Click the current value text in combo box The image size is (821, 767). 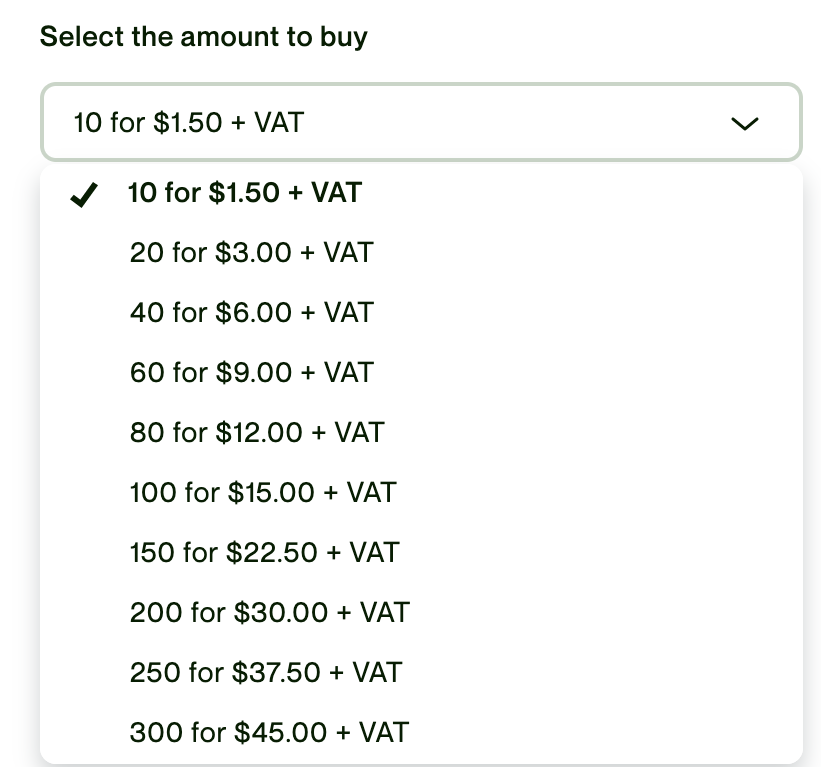189,123
